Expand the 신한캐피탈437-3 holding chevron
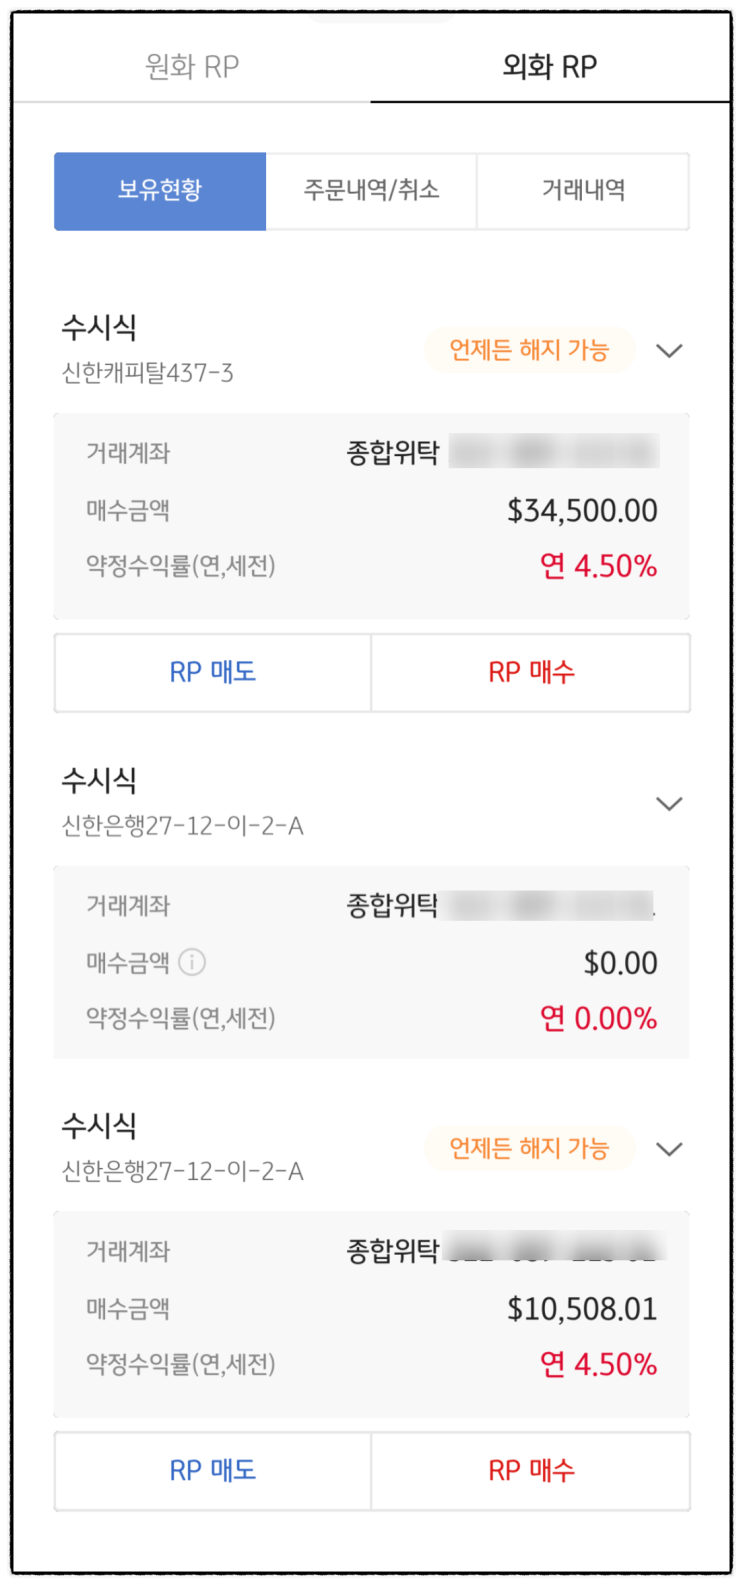Image resolution: width=743 pixels, height=1585 pixels. point(669,351)
